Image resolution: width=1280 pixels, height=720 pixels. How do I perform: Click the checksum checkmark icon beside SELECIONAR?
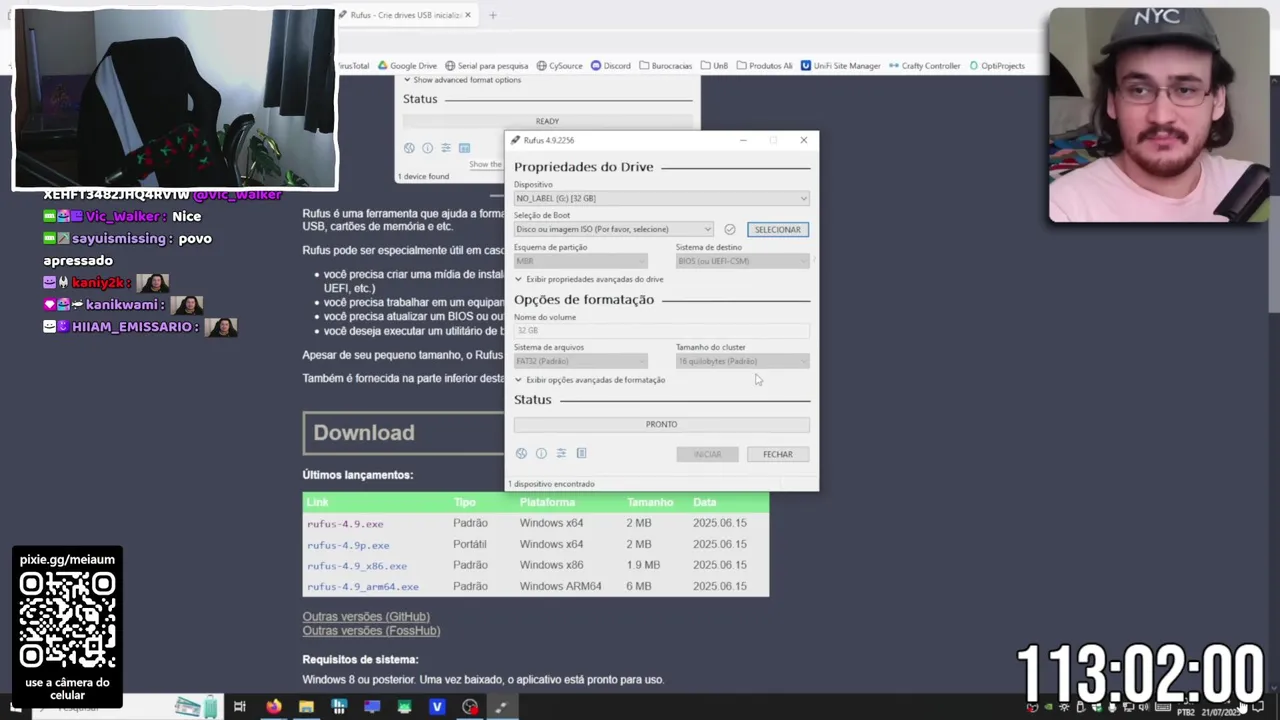[730, 230]
